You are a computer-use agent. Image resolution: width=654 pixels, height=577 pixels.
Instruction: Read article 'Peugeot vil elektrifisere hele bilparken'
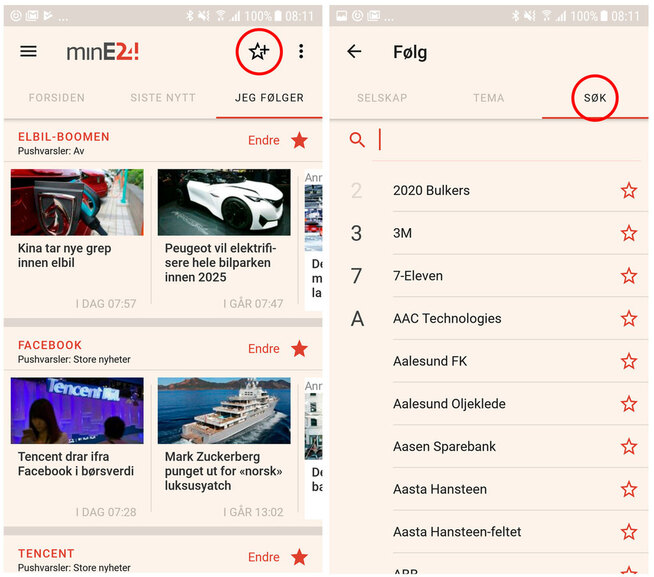tap(220, 263)
